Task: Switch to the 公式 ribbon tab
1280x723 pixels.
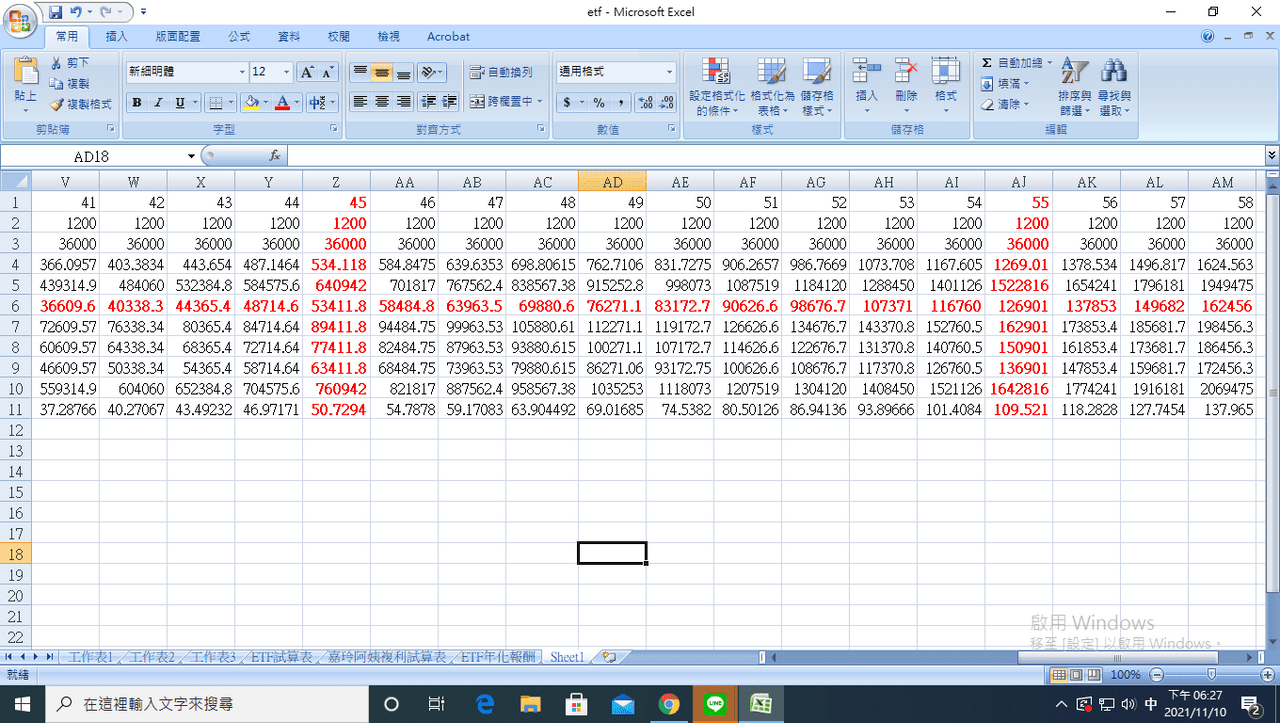Action: (x=238, y=36)
